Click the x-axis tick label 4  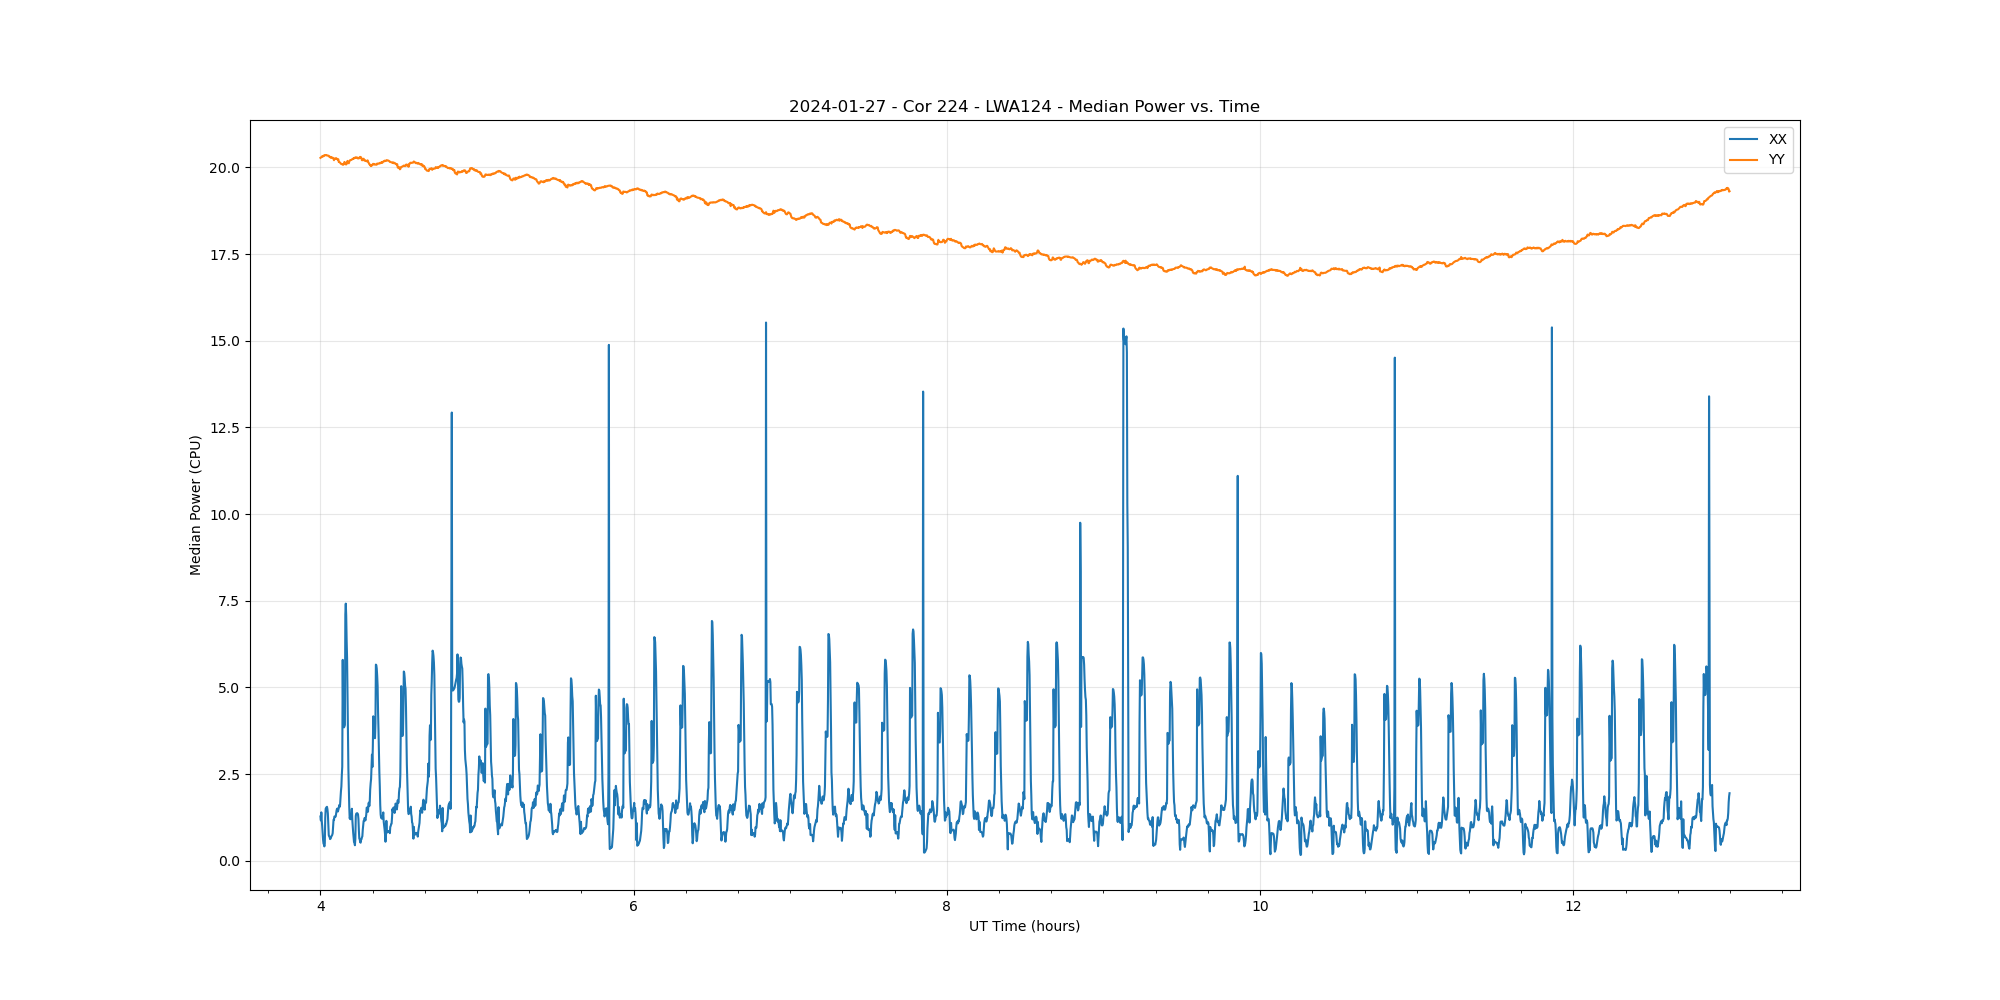point(320,907)
